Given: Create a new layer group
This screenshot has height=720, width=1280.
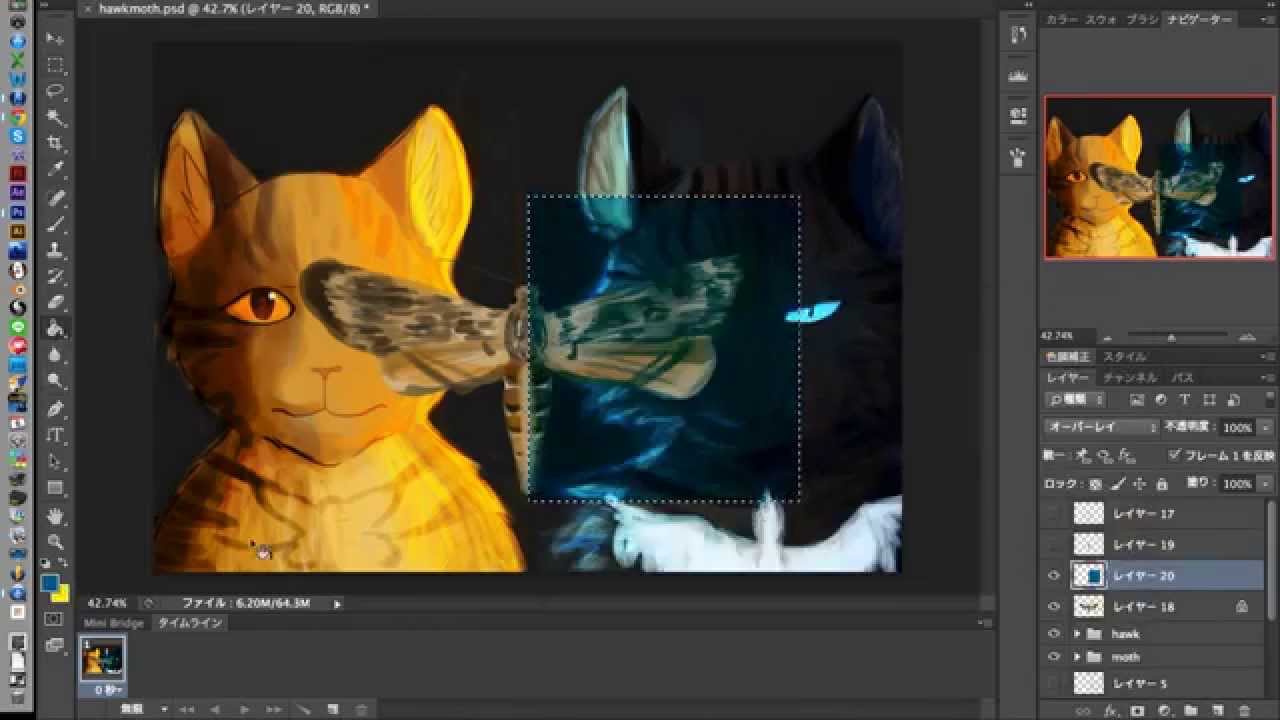Looking at the screenshot, I should click(x=1191, y=711).
